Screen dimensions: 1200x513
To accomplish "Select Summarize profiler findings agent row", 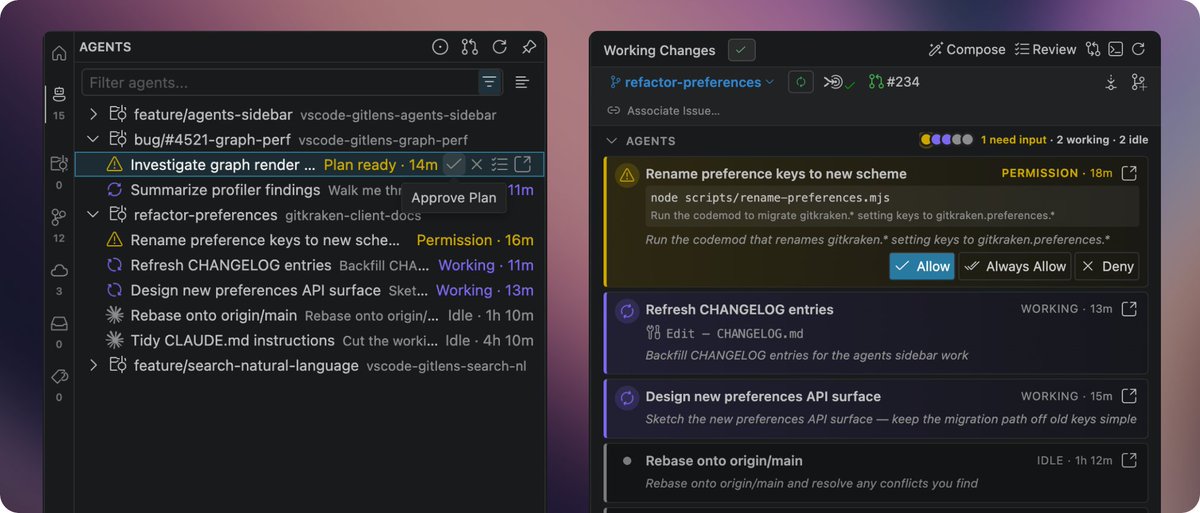I will click(311, 189).
